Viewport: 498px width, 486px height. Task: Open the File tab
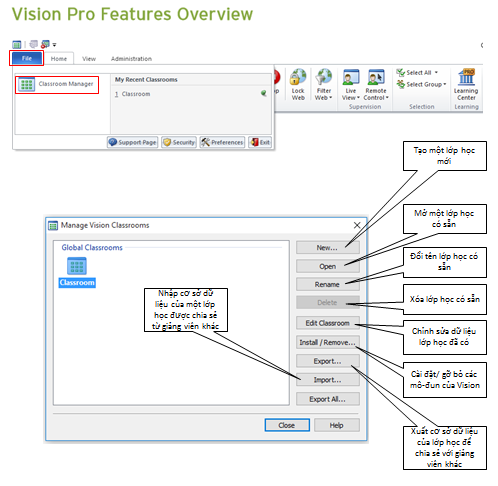pos(26,58)
